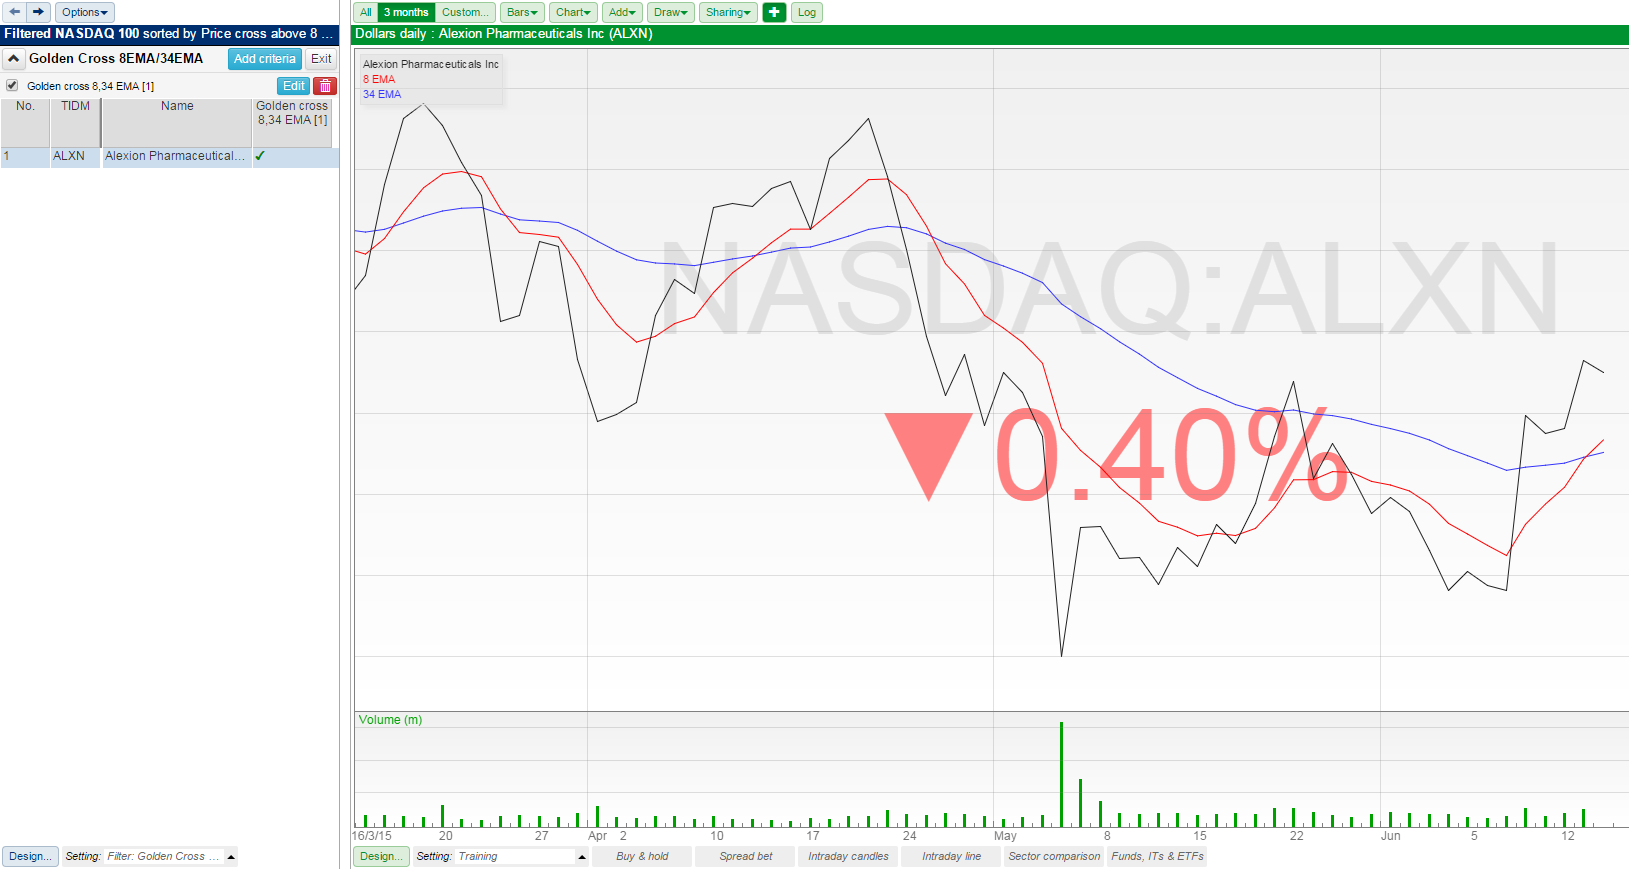Click the Volume (m) panel label

(390, 720)
